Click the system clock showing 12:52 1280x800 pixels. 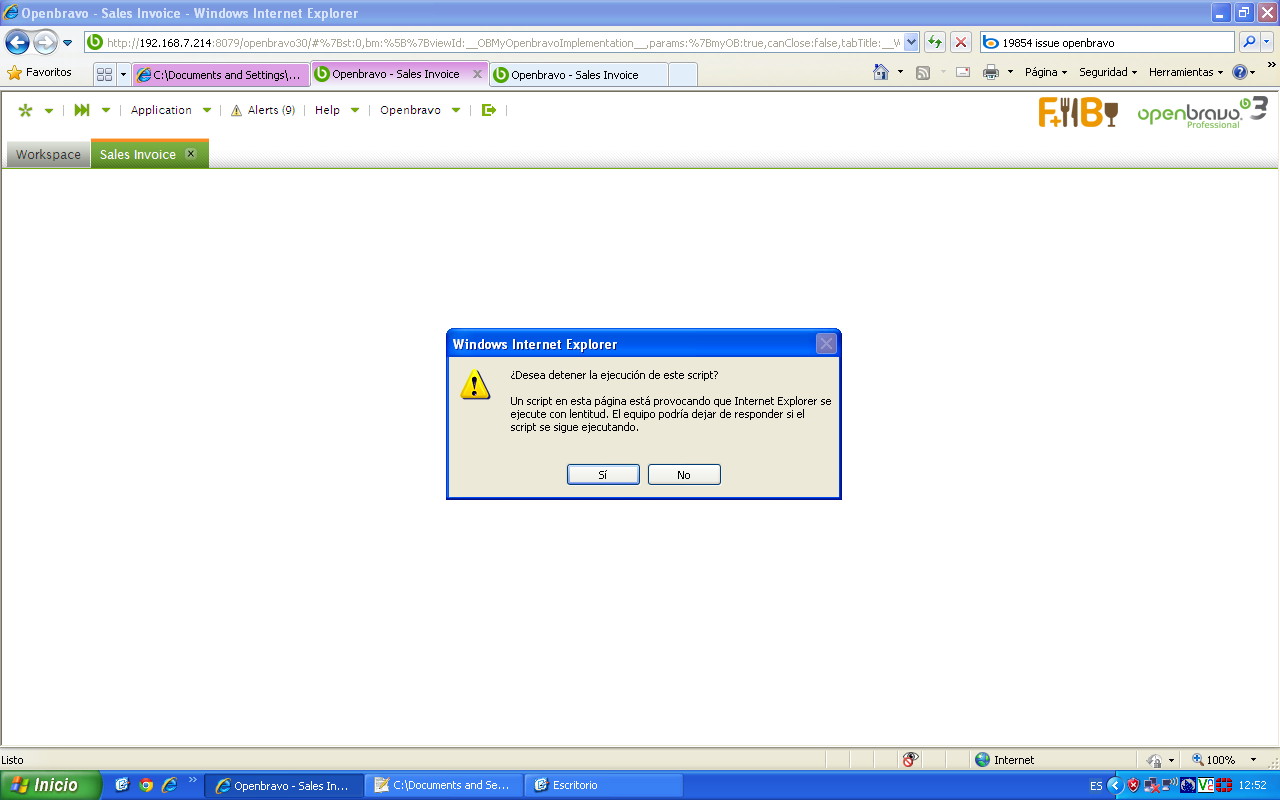tap(1252, 786)
